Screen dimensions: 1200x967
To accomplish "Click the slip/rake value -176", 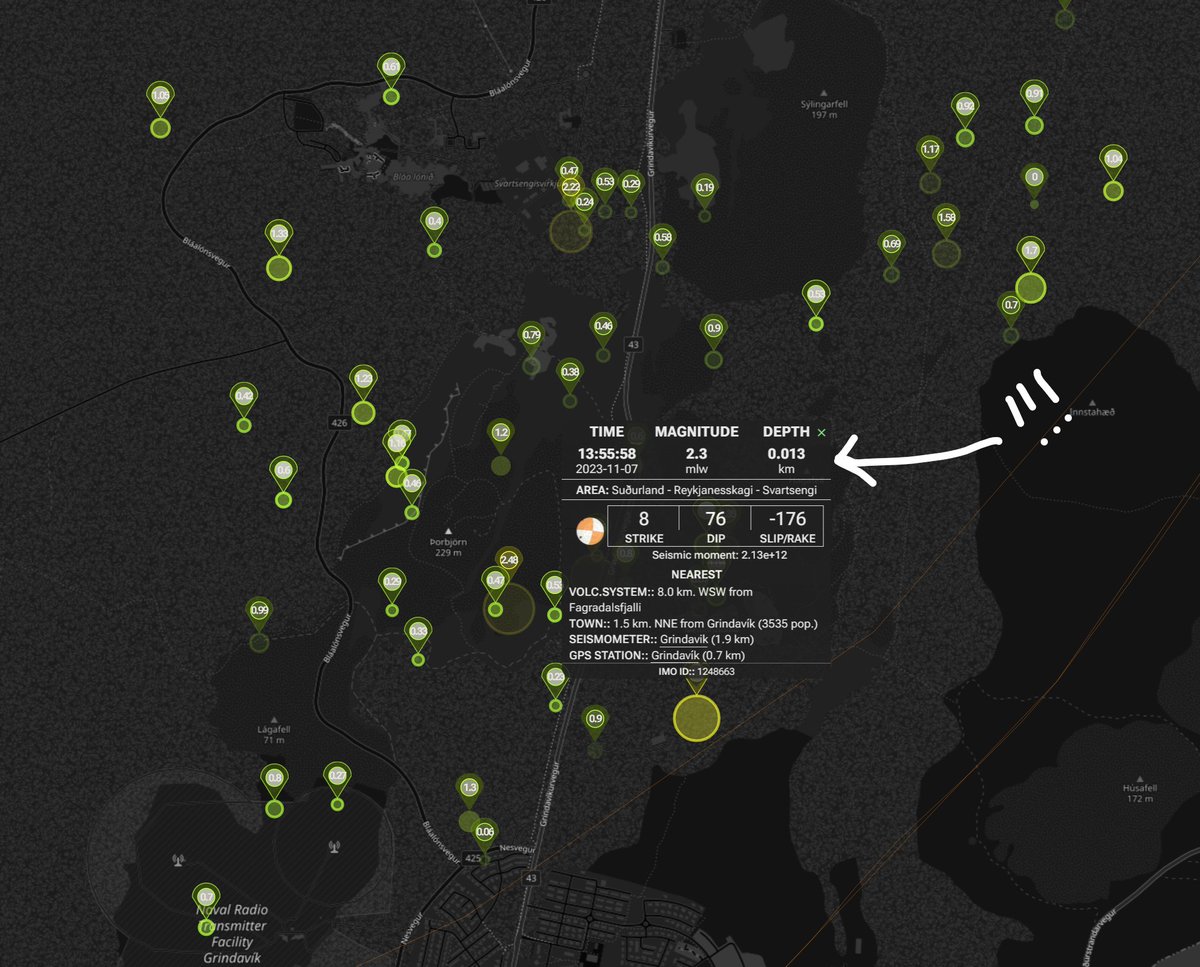I will click(x=786, y=518).
